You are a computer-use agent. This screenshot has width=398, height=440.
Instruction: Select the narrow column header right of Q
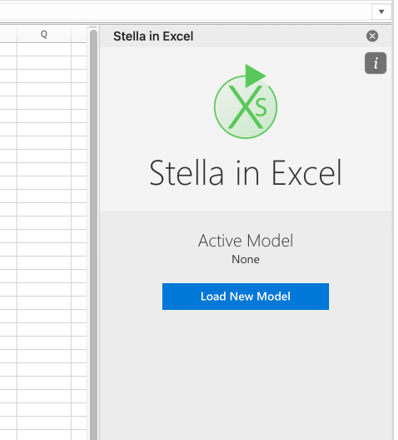click(79, 34)
